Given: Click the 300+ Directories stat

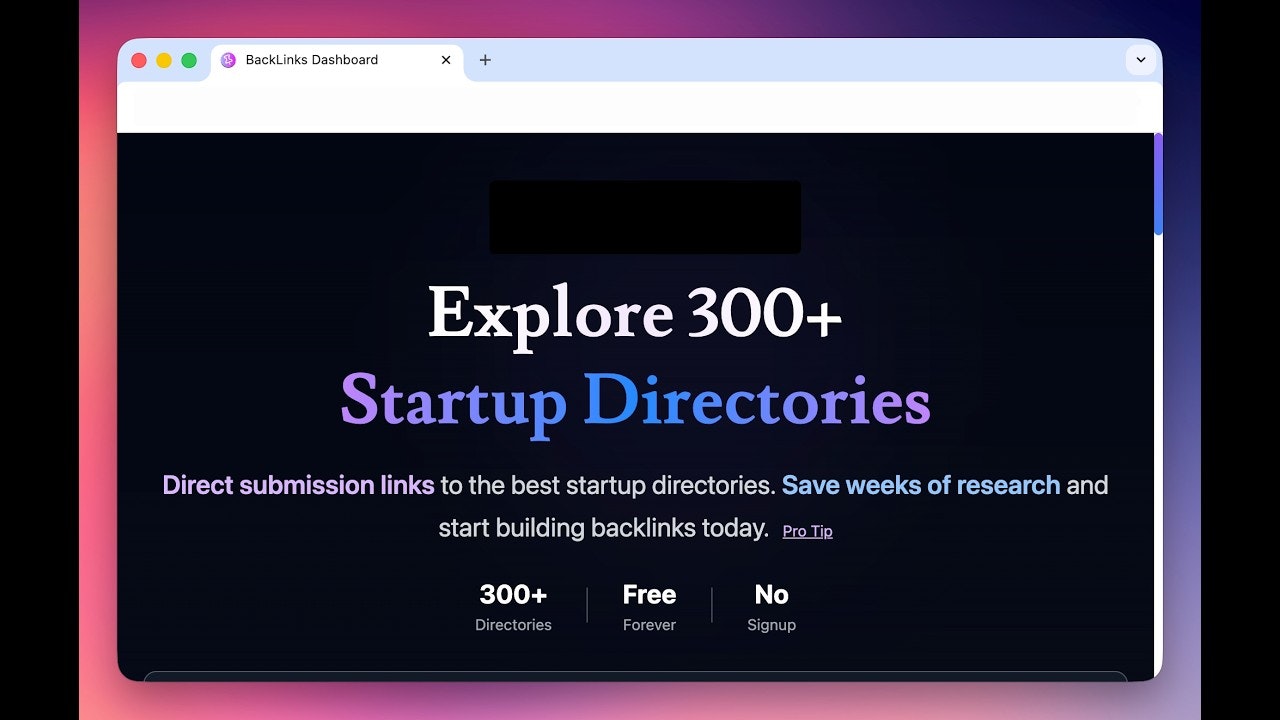Looking at the screenshot, I should click(x=513, y=607).
